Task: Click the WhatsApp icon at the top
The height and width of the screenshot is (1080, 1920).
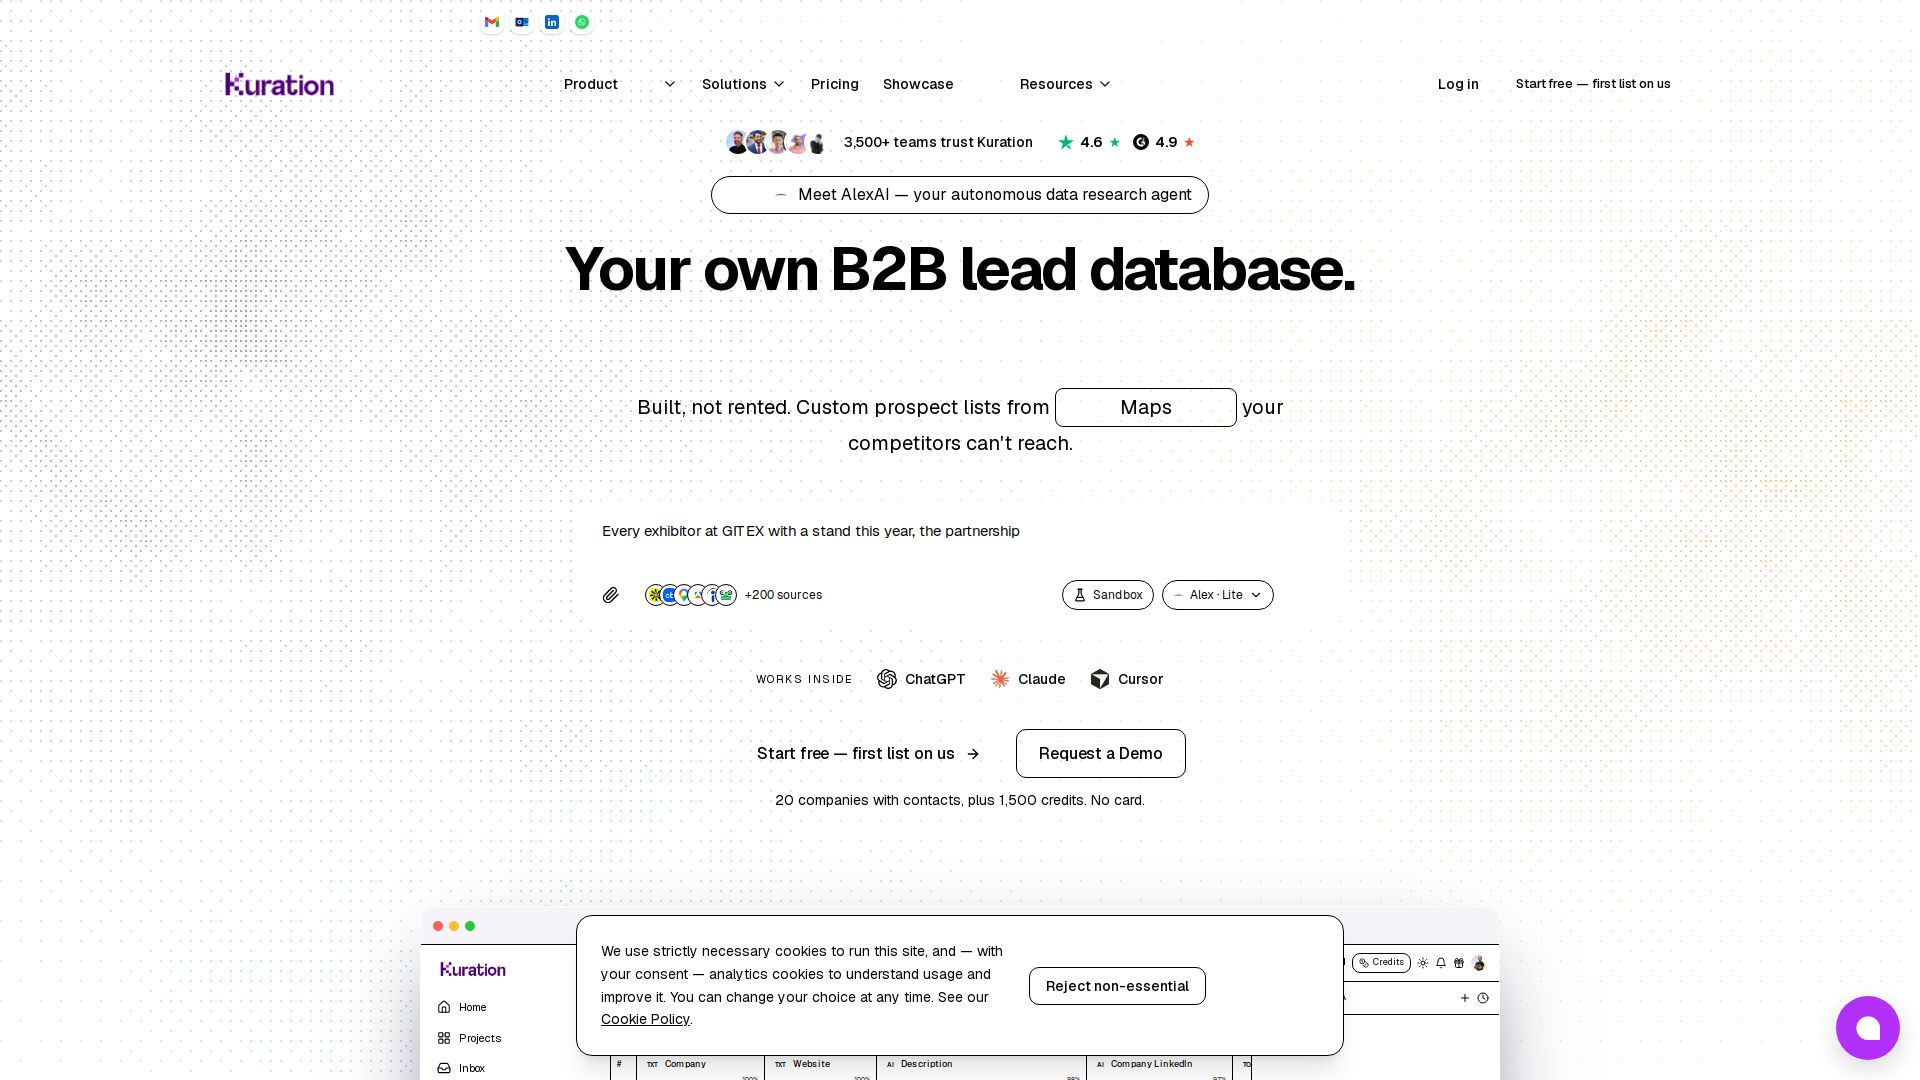Action: 581,22
